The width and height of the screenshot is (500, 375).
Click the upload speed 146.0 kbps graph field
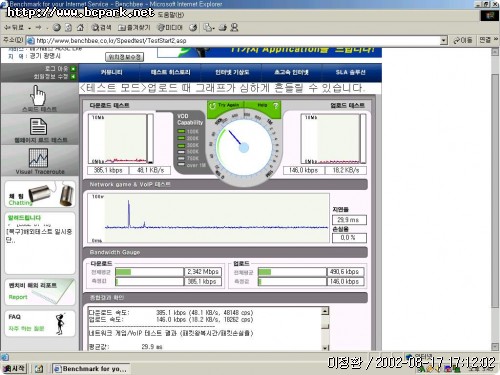[x=303, y=170]
